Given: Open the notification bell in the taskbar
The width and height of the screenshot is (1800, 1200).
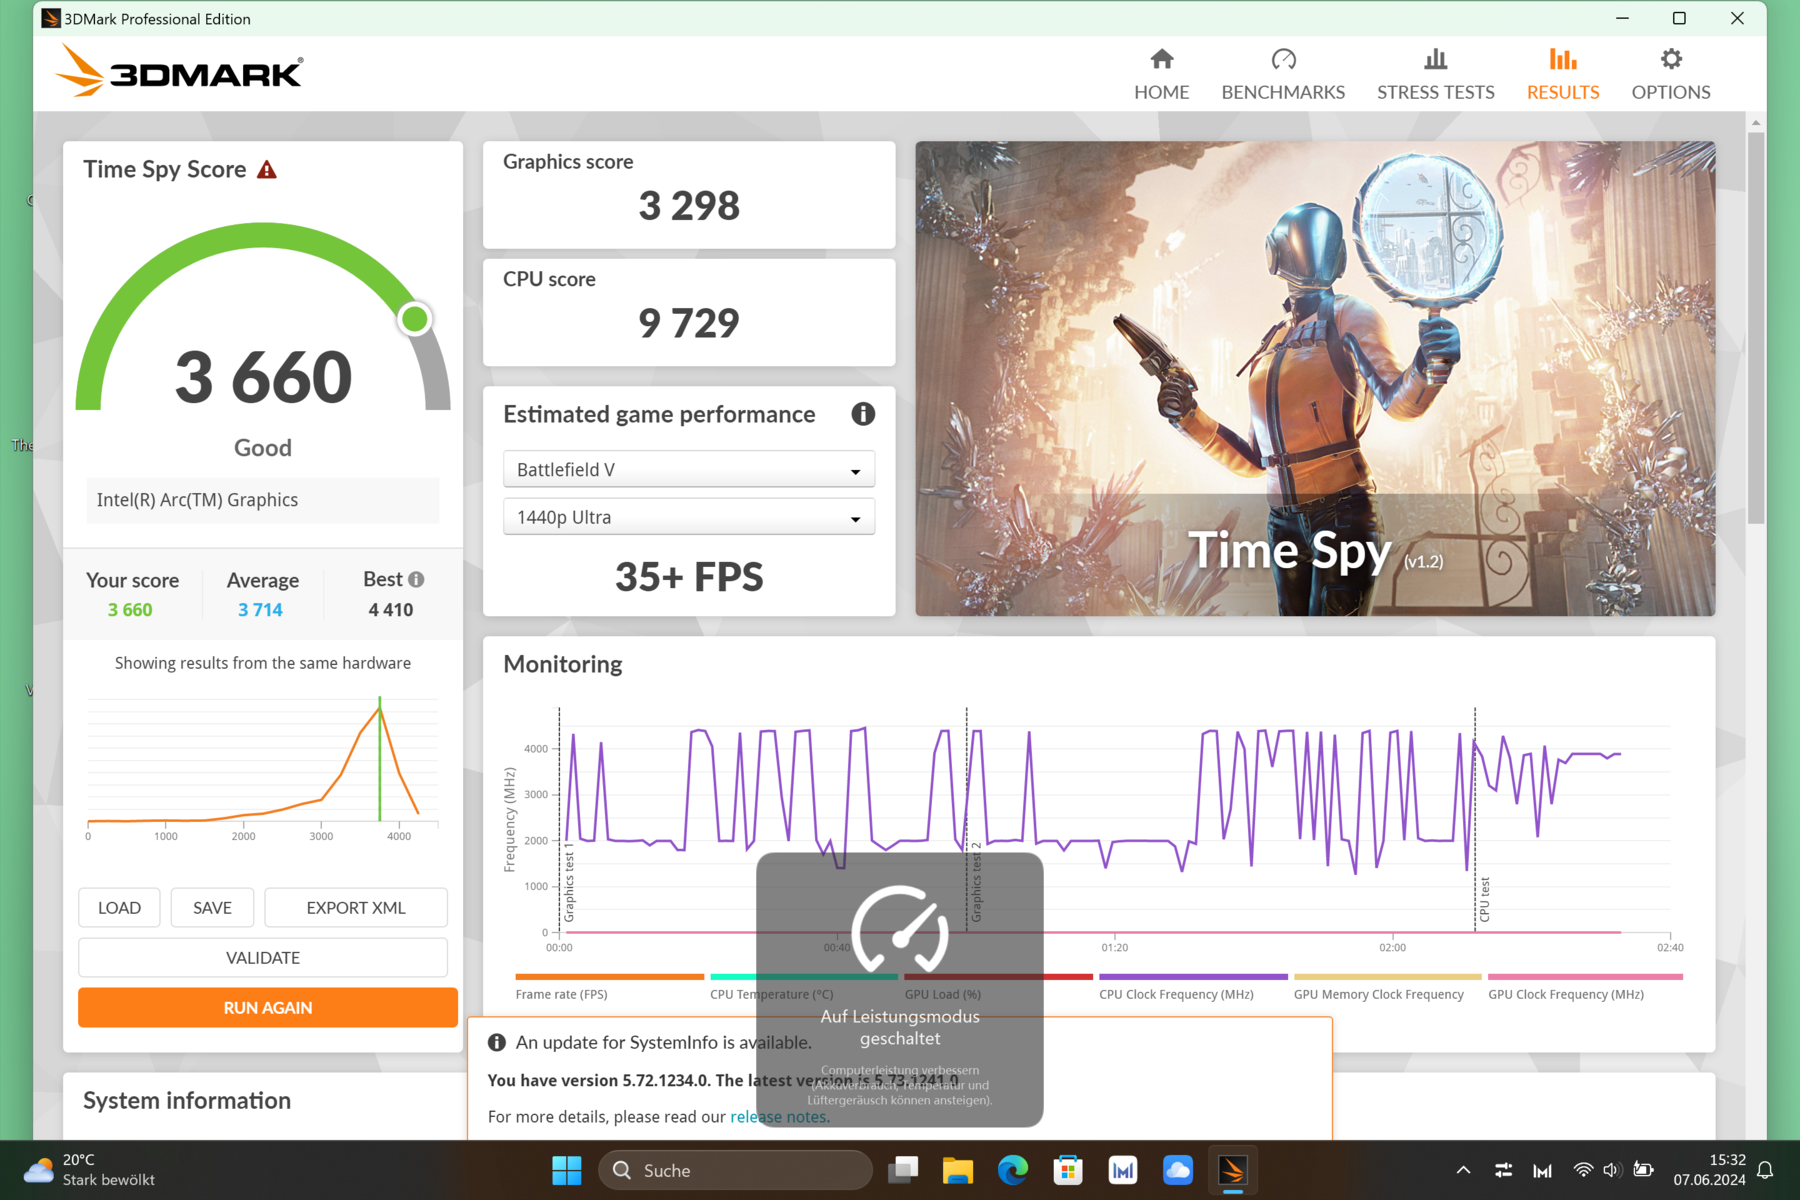Looking at the screenshot, I should [1766, 1170].
